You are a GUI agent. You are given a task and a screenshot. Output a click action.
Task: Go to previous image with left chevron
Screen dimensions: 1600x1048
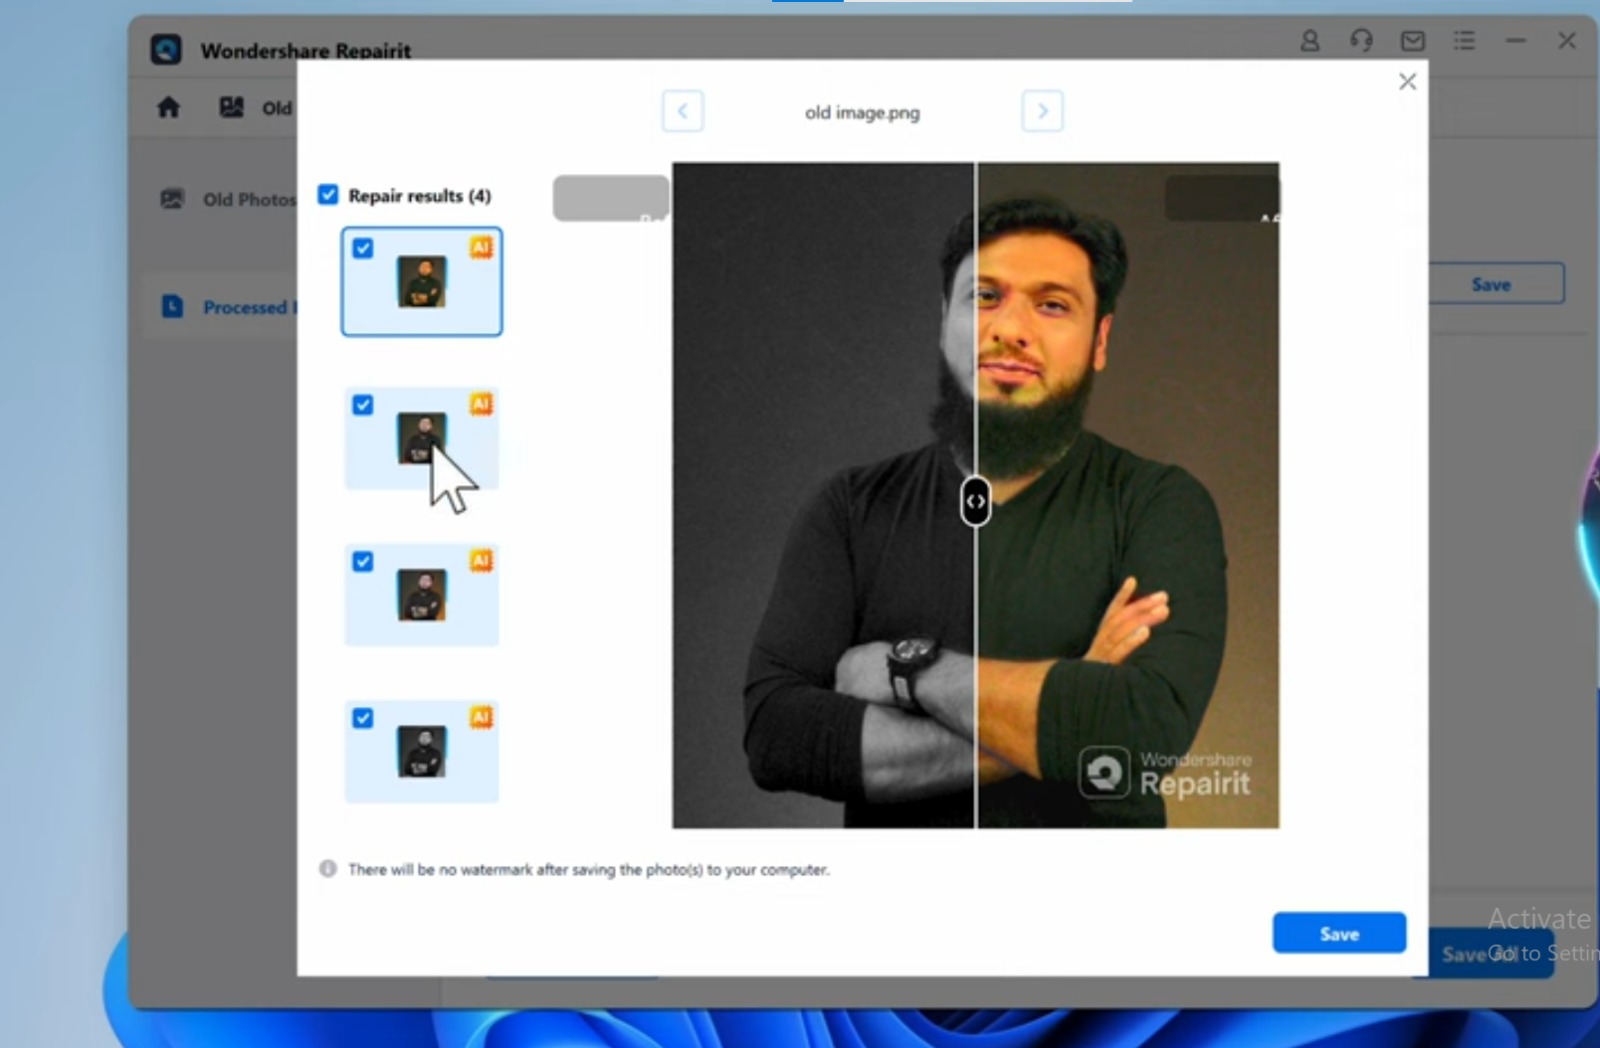683,111
